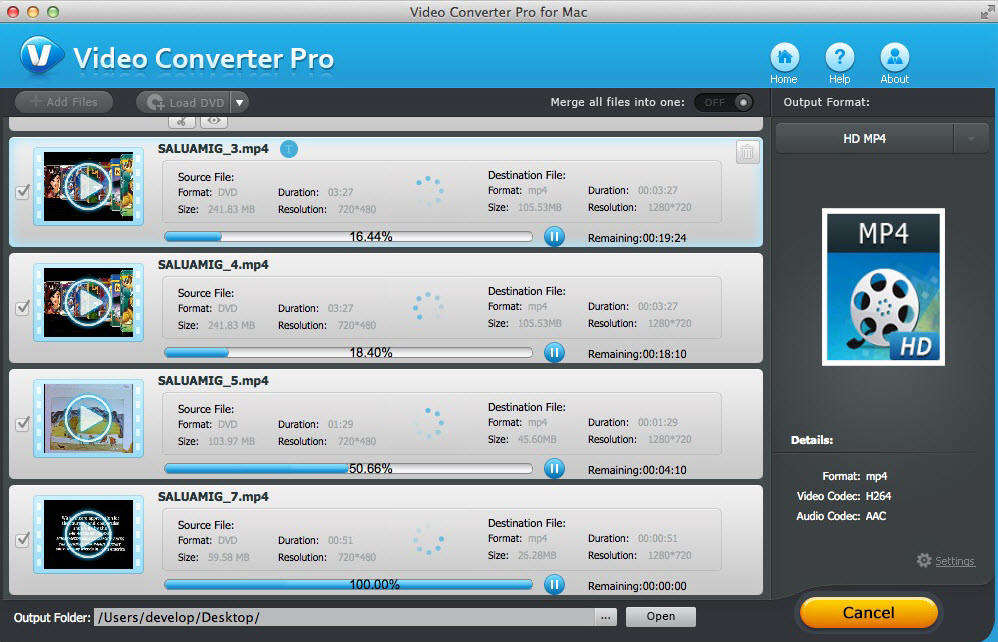This screenshot has width=998, height=642.
Task: Click the Load DVD button
Action: (184, 102)
